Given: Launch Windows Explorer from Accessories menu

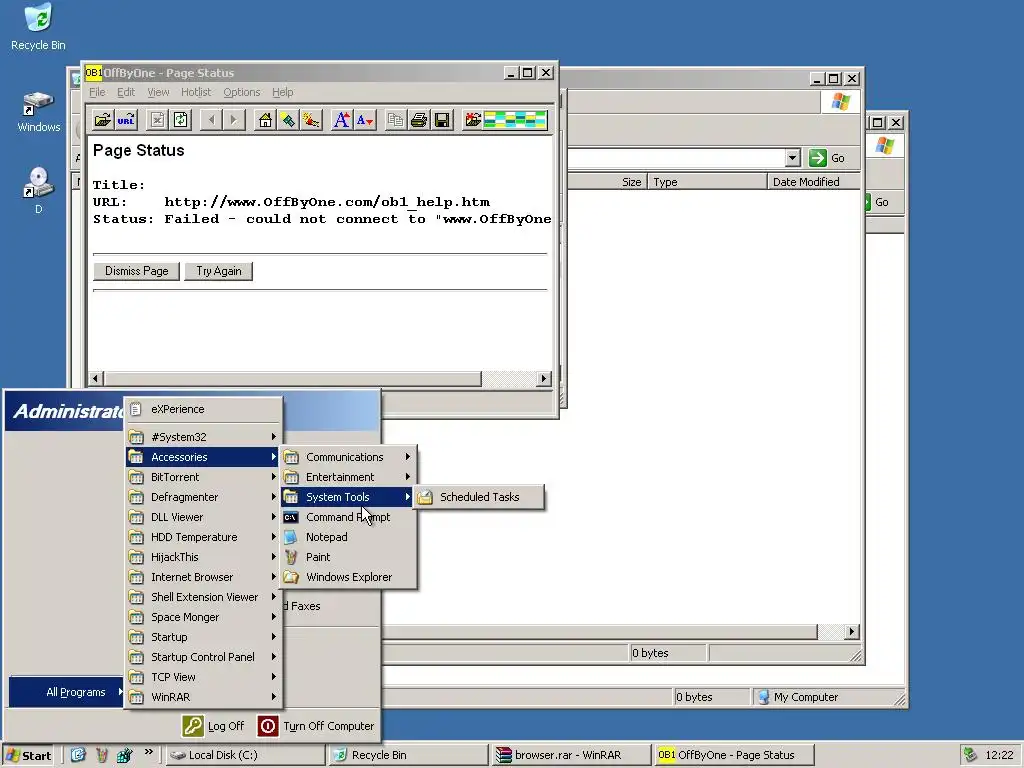Looking at the screenshot, I should click(348, 577).
